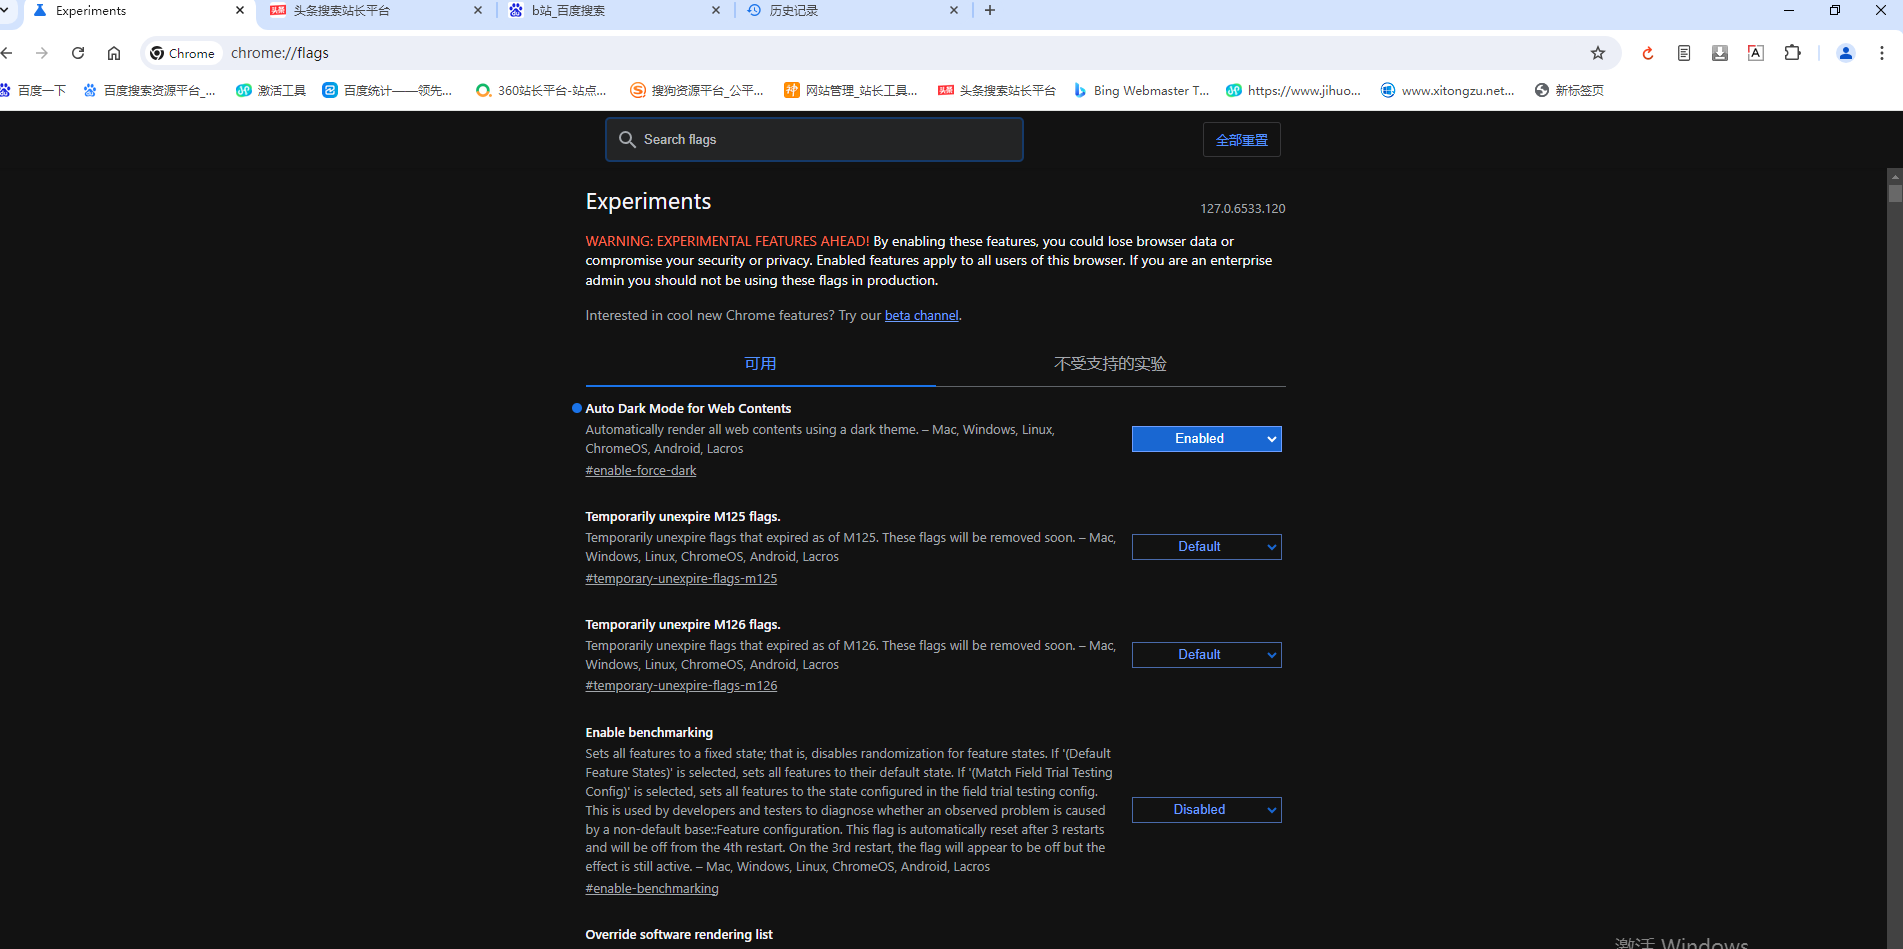Click the #enable-force-dark anchor link
This screenshot has height=949, width=1903.
[x=641, y=470]
